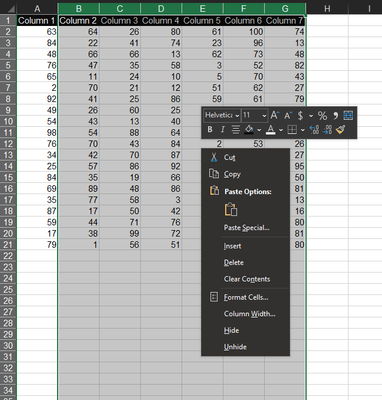Select column G header

(285, 9)
